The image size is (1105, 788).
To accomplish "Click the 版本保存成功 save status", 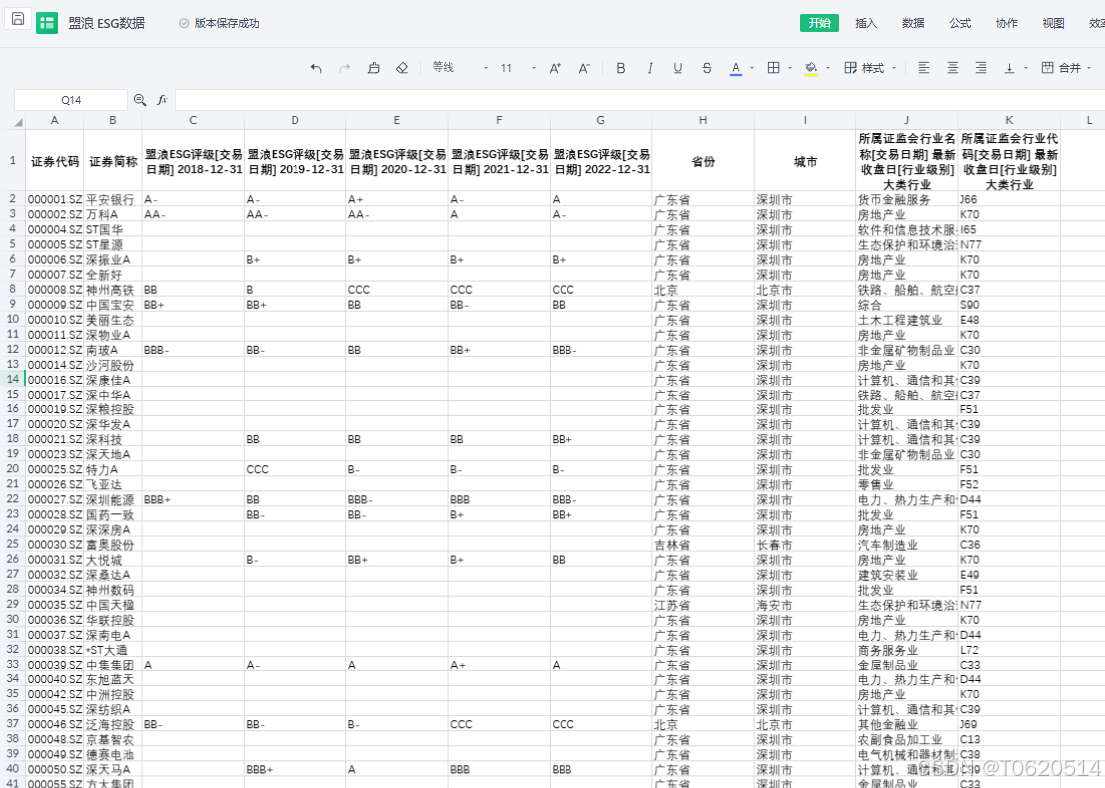I will coord(219,23).
